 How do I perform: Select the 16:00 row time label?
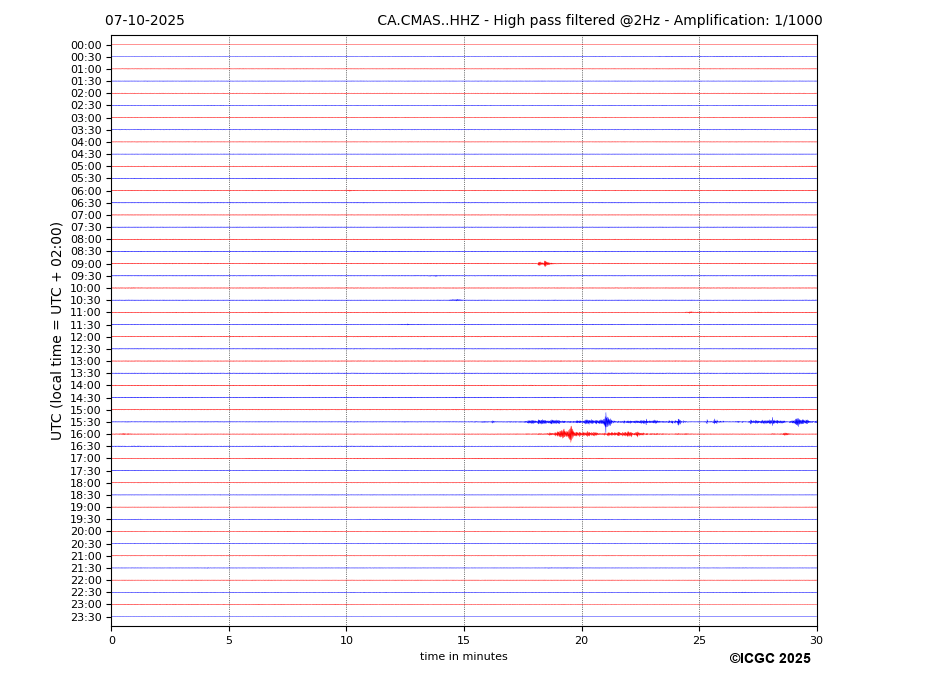tap(86, 434)
